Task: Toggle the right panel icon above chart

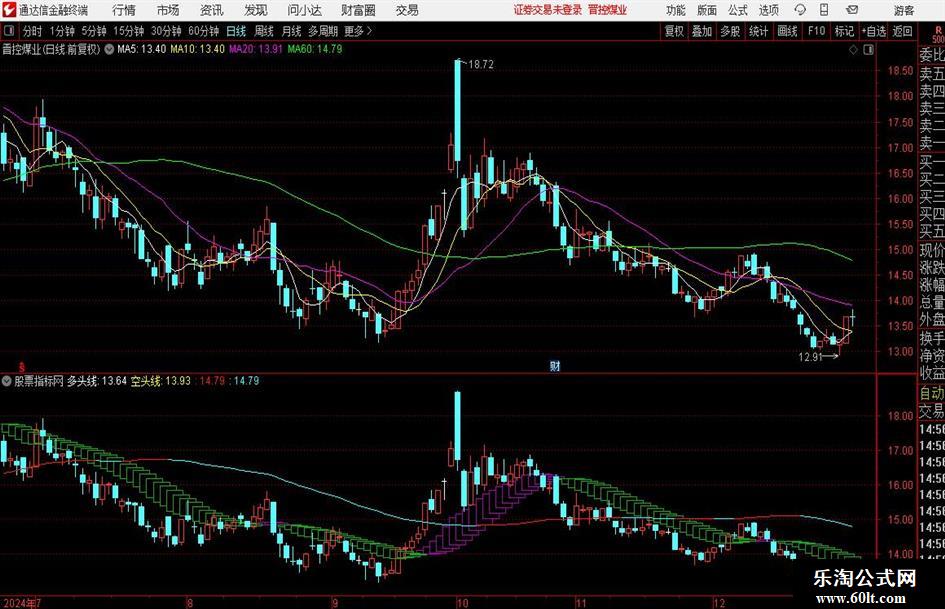Action: click(868, 50)
